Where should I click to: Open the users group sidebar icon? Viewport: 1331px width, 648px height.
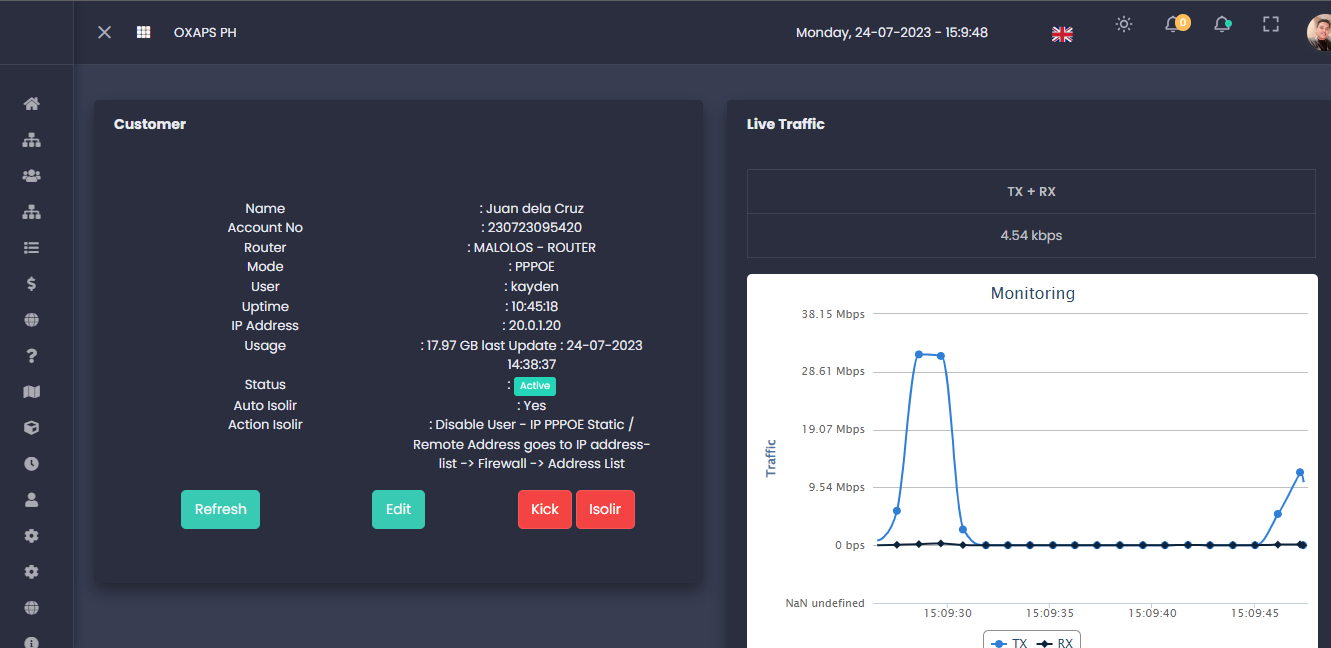click(31, 176)
